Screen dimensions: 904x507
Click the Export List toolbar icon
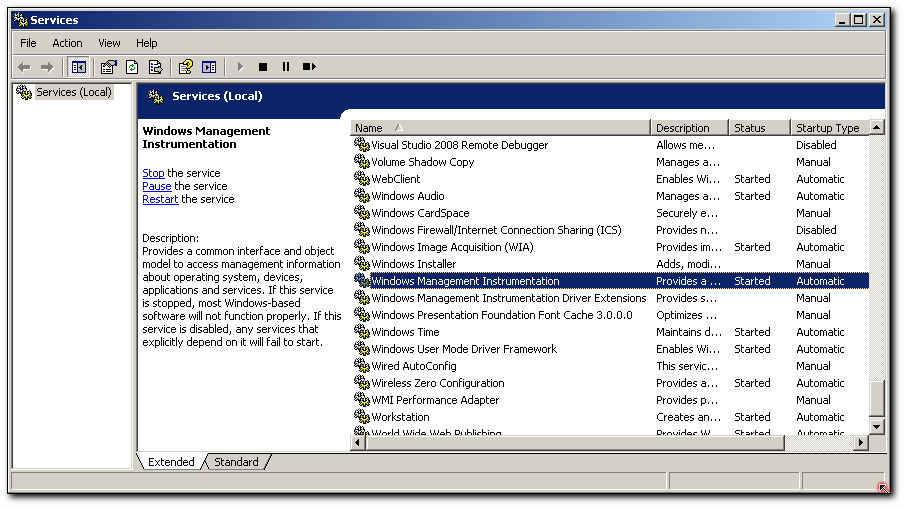156,67
